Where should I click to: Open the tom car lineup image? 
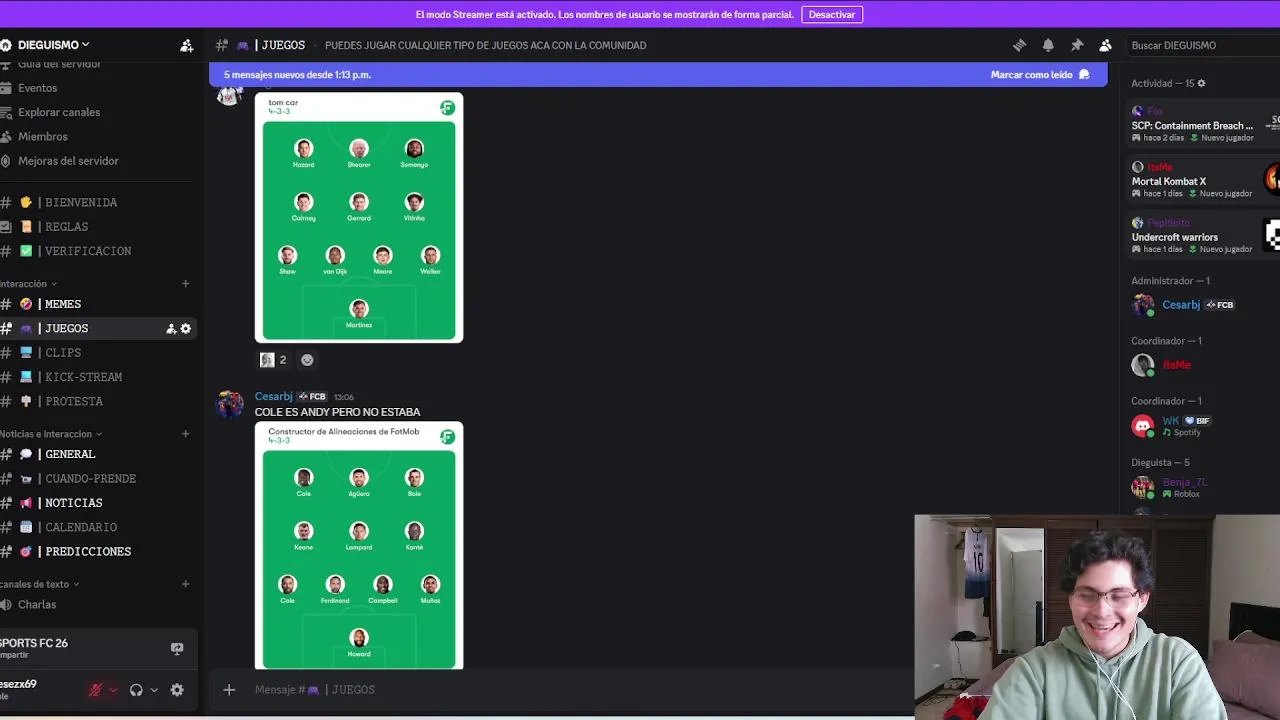click(359, 218)
